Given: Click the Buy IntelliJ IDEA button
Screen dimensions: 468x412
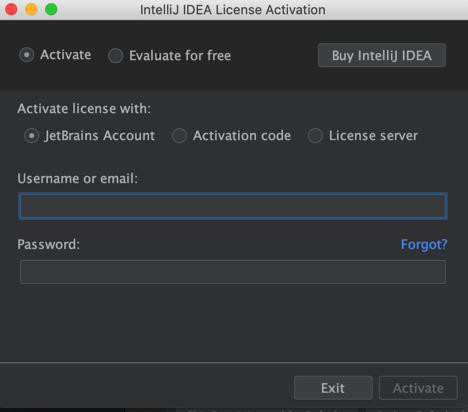Looking at the screenshot, I should [382, 55].
